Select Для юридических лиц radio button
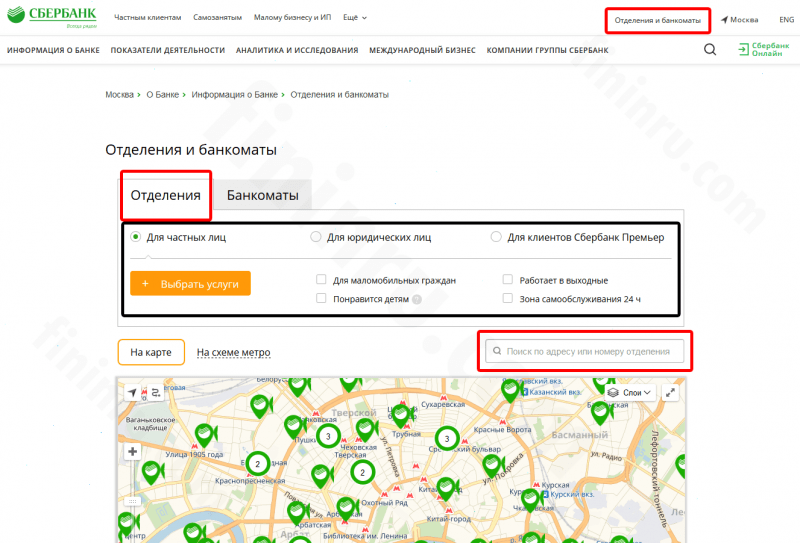Viewport: 800px width, 543px height. (x=316, y=237)
